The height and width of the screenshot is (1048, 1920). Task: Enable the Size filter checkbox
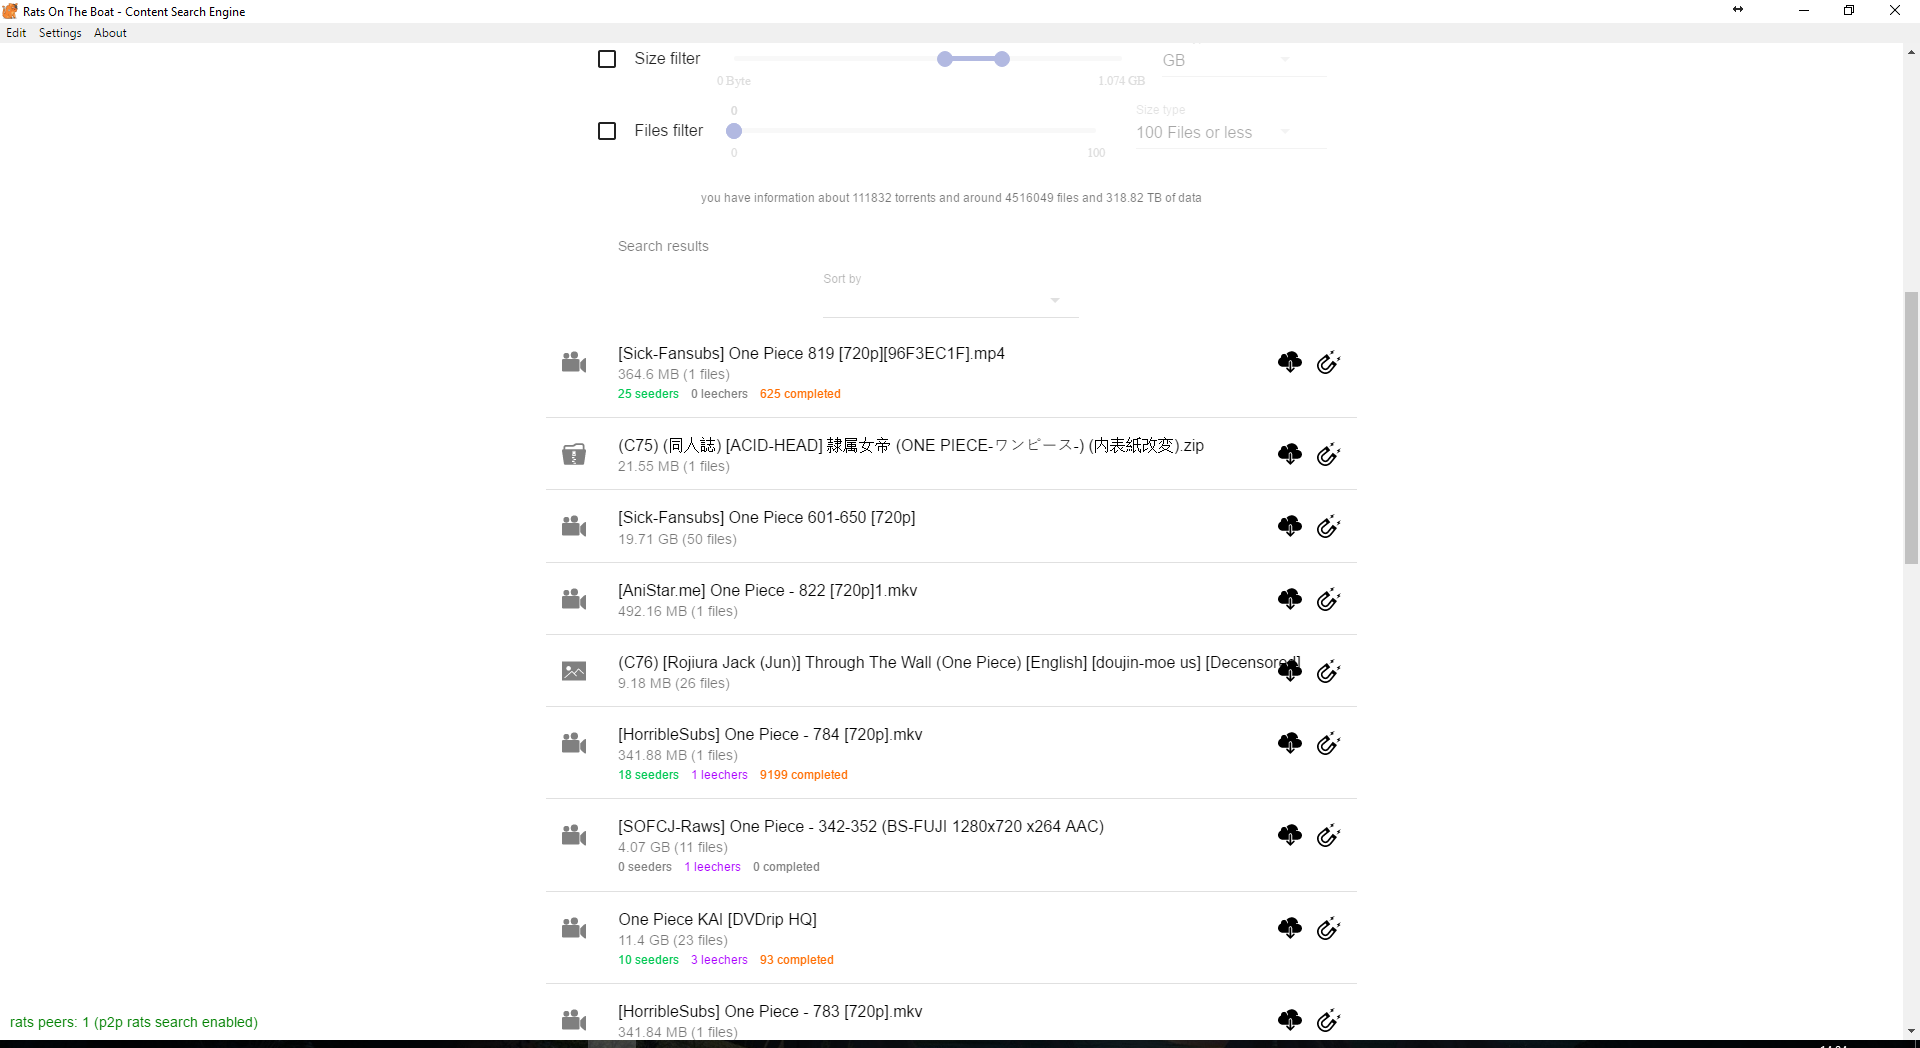point(607,59)
